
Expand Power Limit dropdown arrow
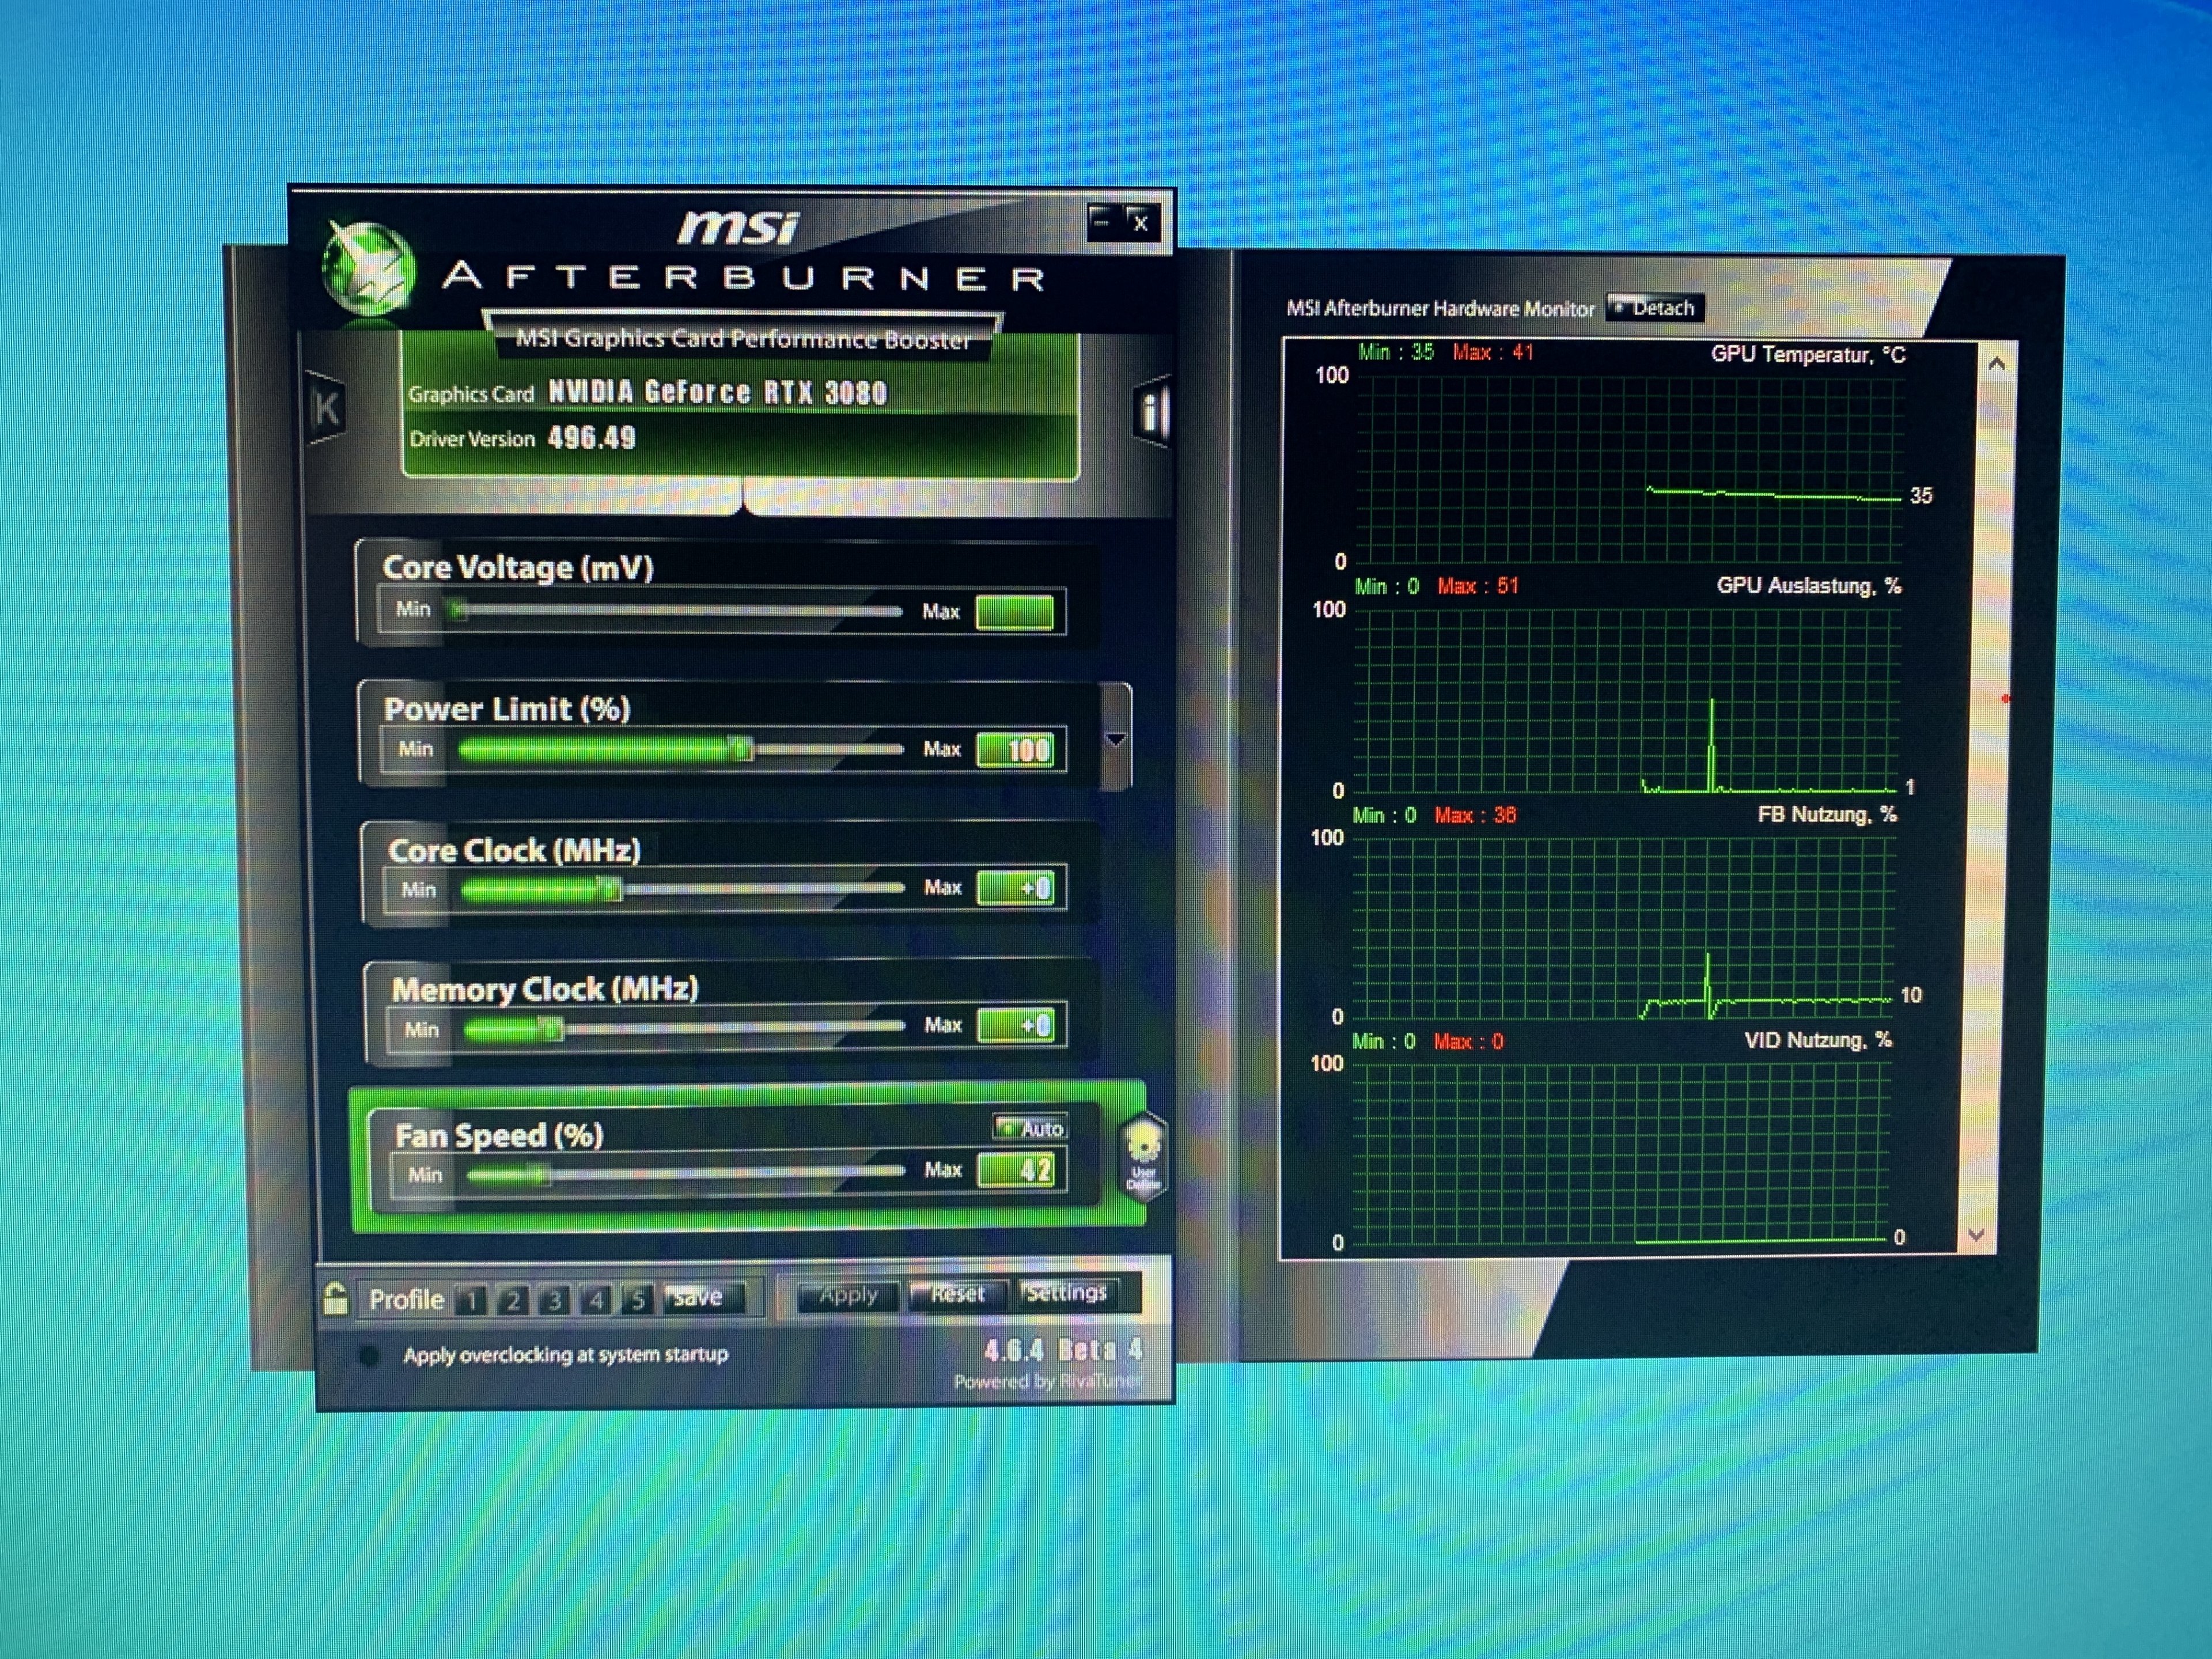(1116, 740)
